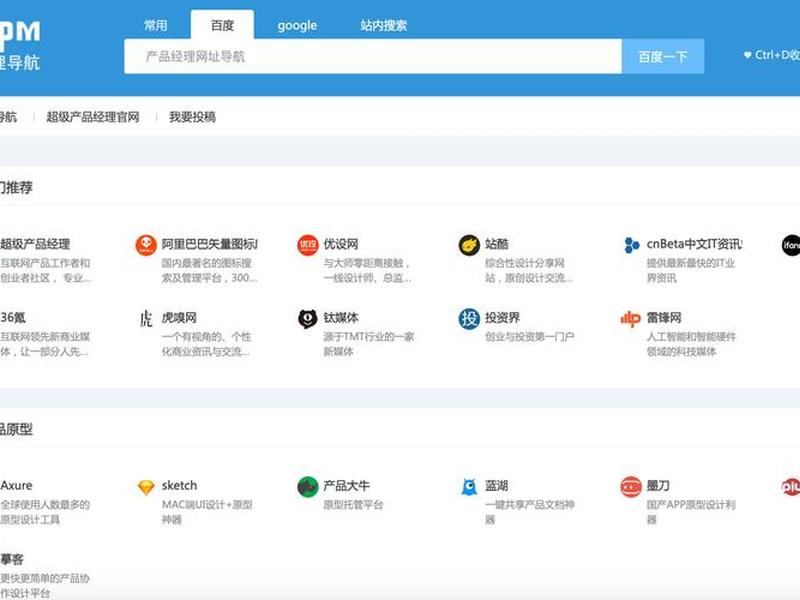The image size is (800, 600).
Task: Click description 创业与投资第一门户
Action: coord(530,337)
